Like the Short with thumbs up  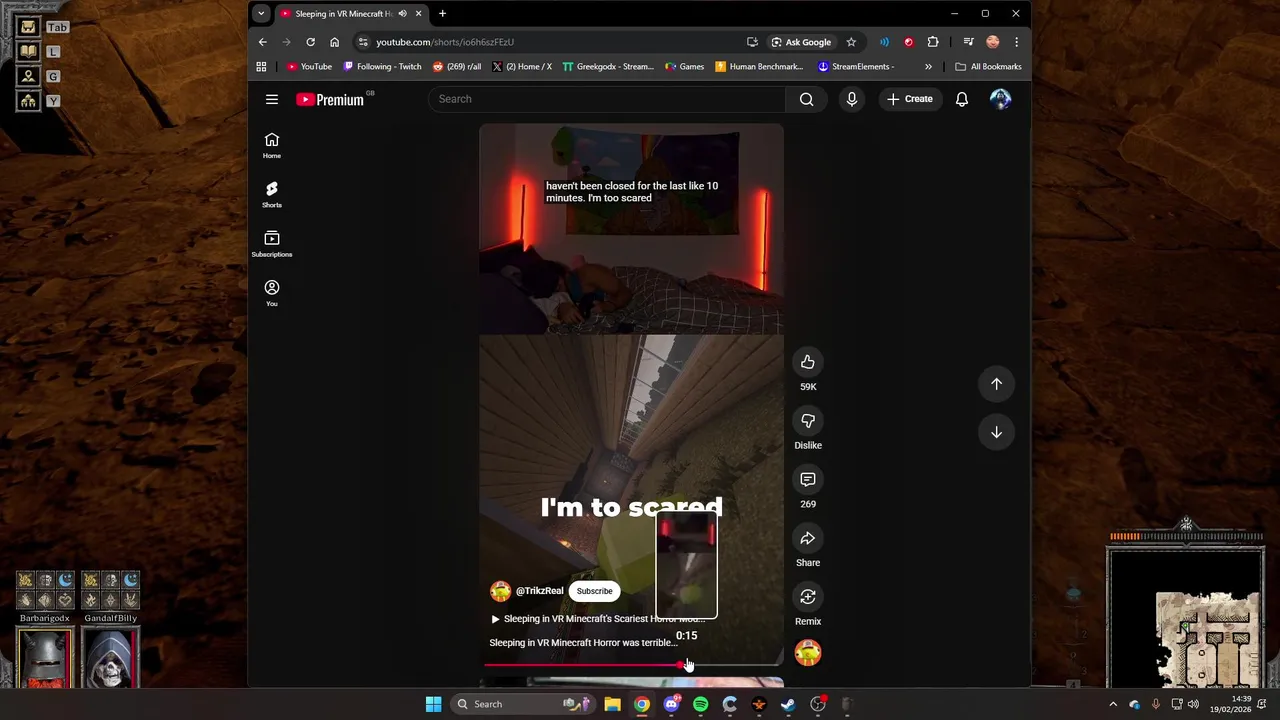808,362
